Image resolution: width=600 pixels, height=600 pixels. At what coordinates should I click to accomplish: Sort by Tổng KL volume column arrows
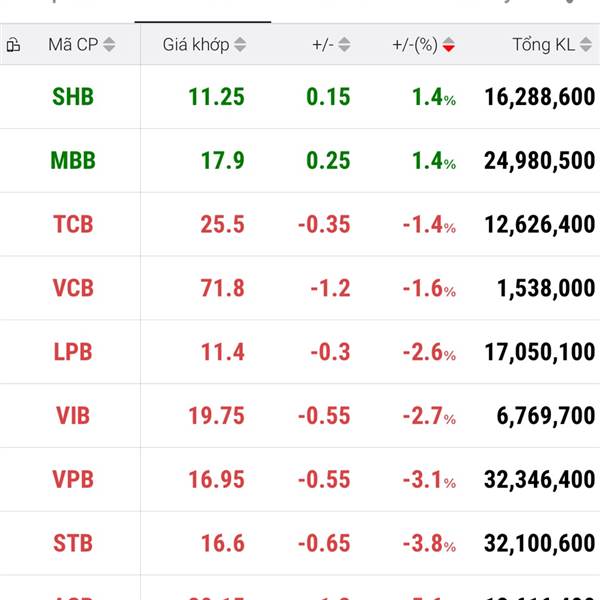(x=586, y=45)
